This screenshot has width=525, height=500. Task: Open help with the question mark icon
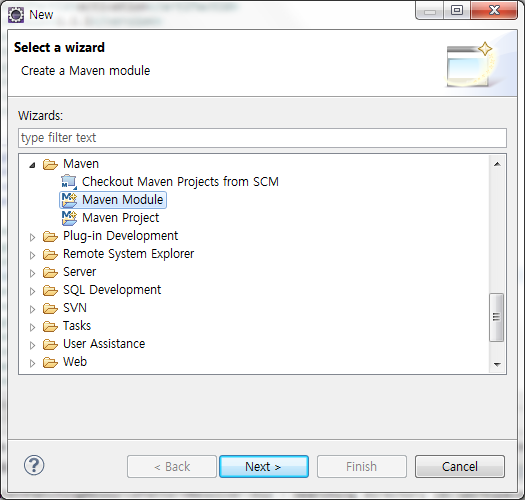click(34, 466)
